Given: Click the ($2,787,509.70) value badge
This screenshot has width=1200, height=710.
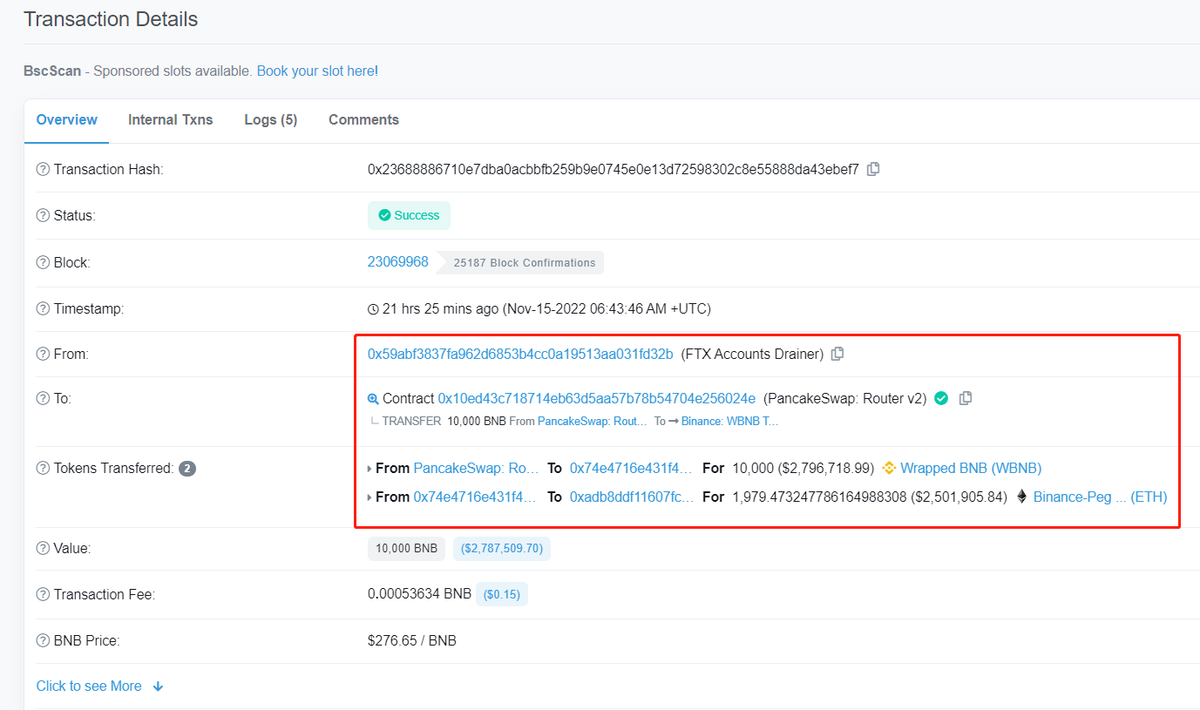Looking at the screenshot, I should (x=502, y=548).
